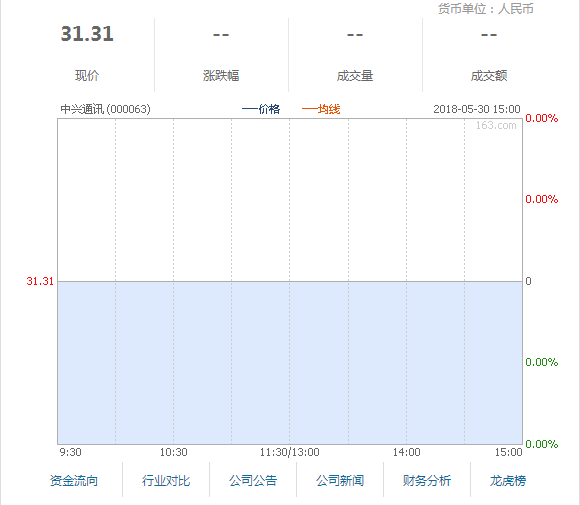580x505 pixels.
Task: Click the 10:30 time axis label
Action: (173, 452)
